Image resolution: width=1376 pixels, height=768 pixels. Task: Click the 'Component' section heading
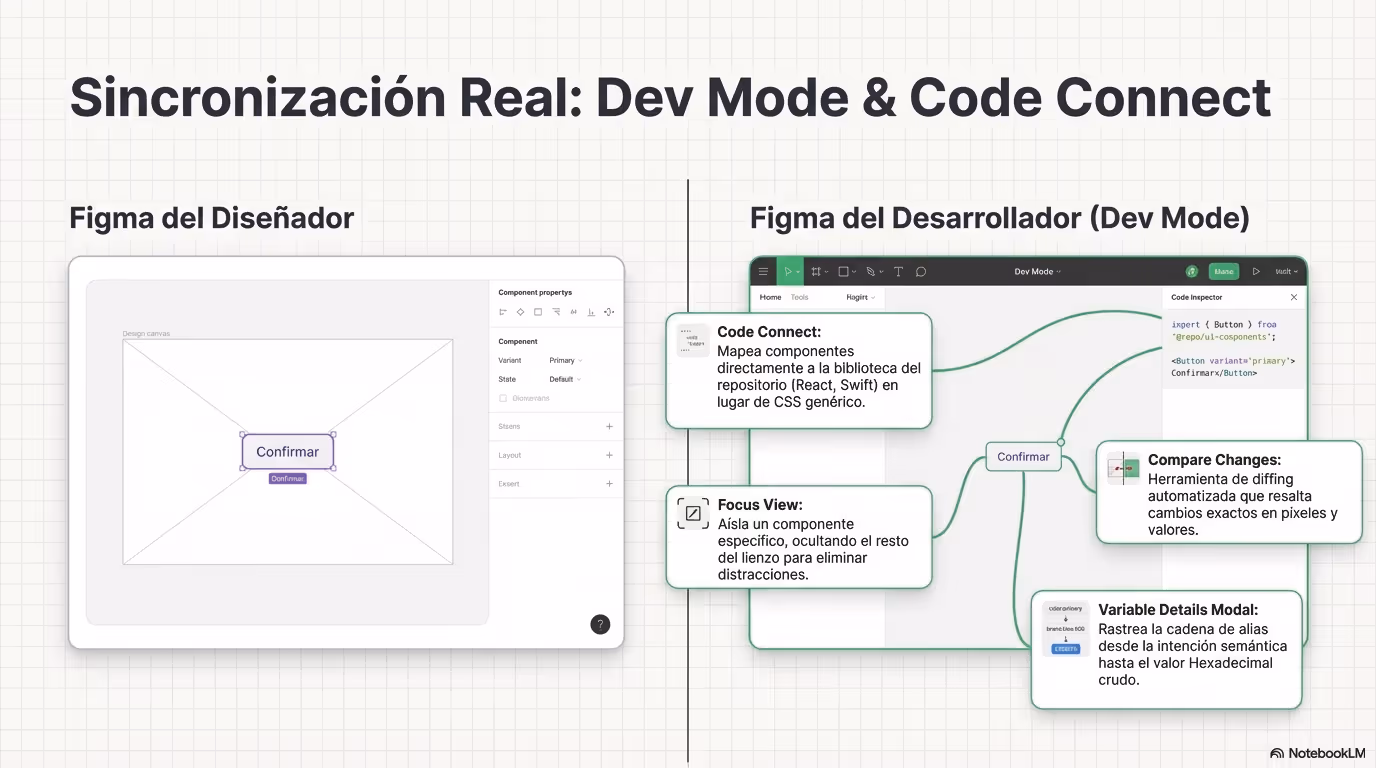pos(518,341)
